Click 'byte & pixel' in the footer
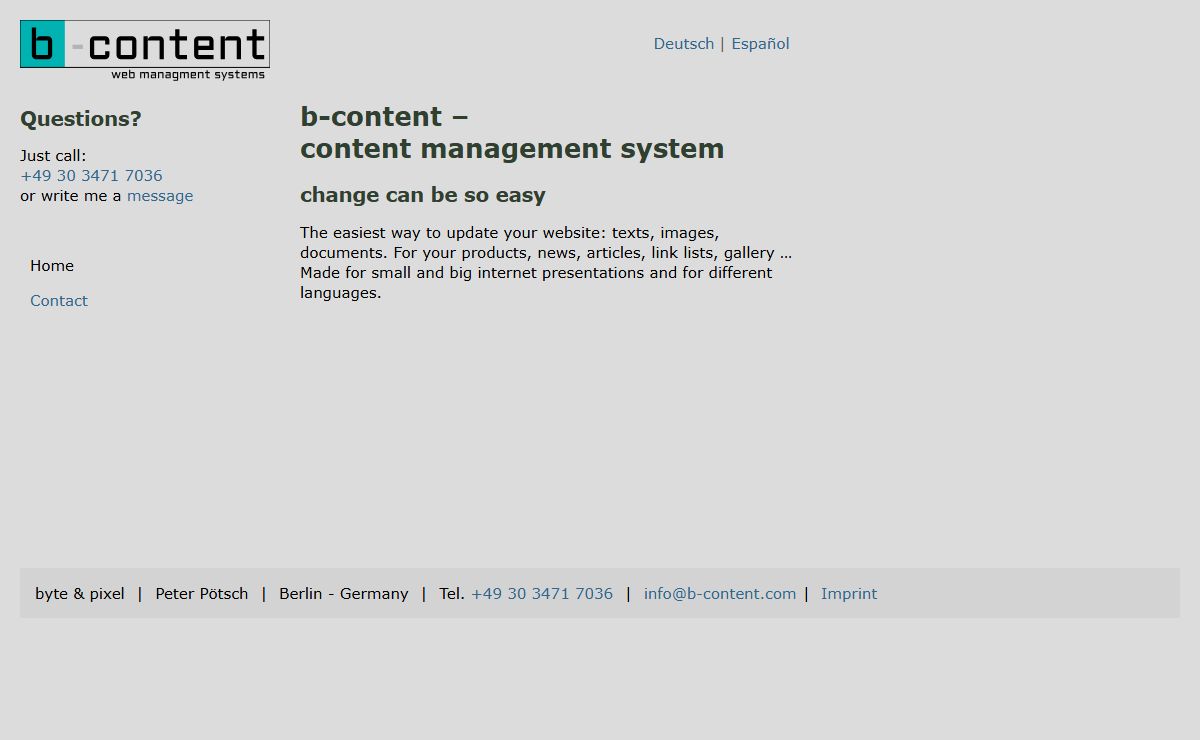Image resolution: width=1200 pixels, height=740 pixels. coord(80,594)
